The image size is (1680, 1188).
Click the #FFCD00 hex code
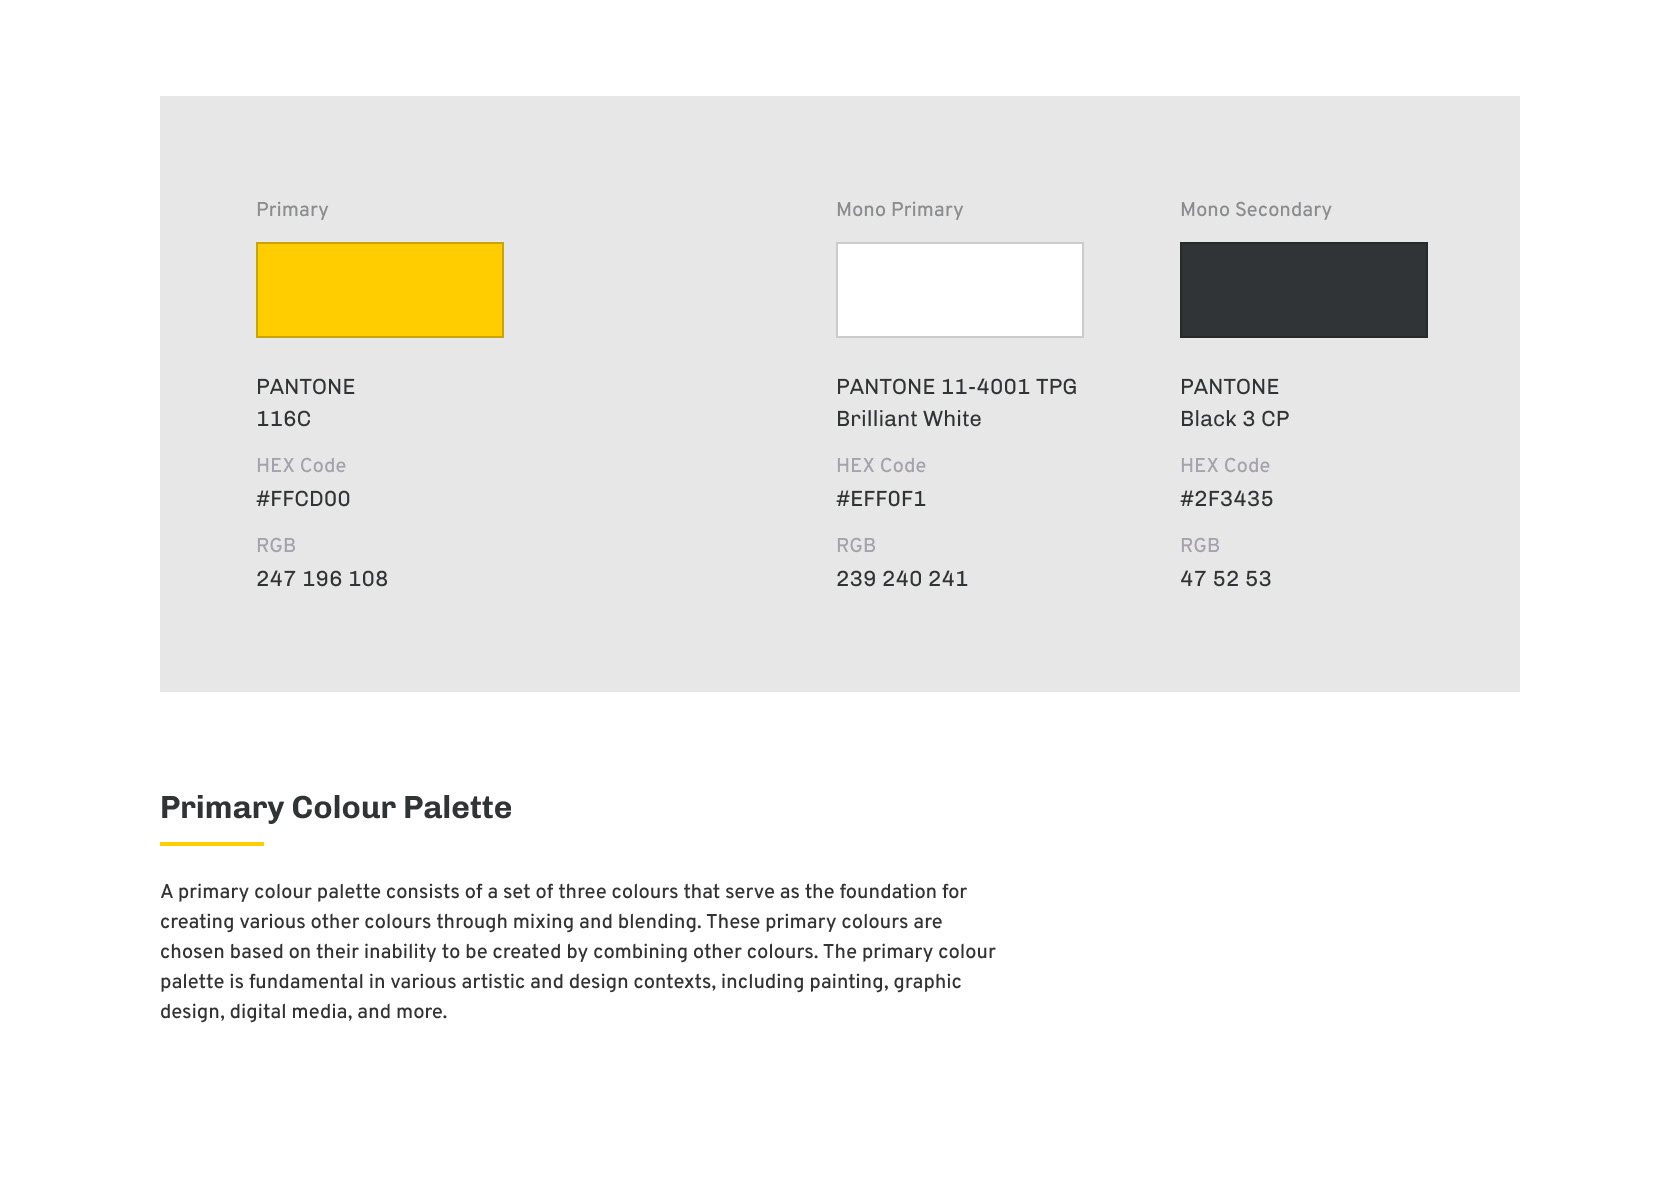click(303, 499)
